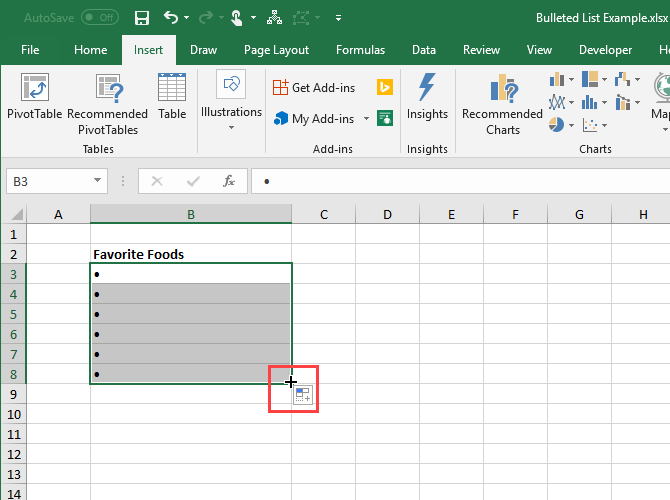Insert a PivotTable
The image size is (670, 500).
[35, 101]
